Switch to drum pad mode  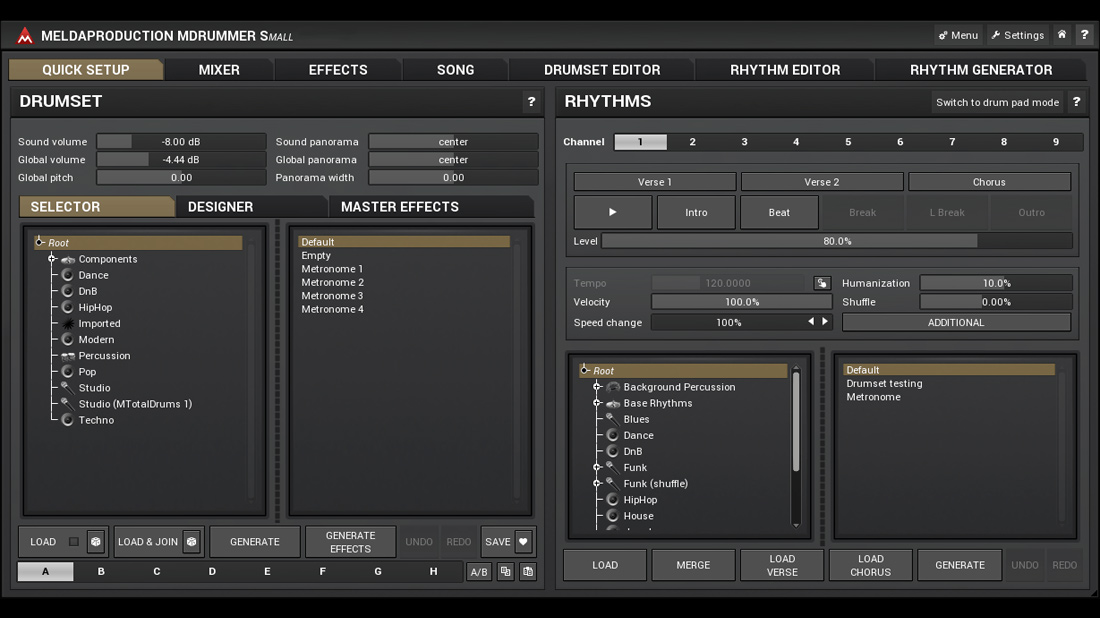tap(997, 102)
